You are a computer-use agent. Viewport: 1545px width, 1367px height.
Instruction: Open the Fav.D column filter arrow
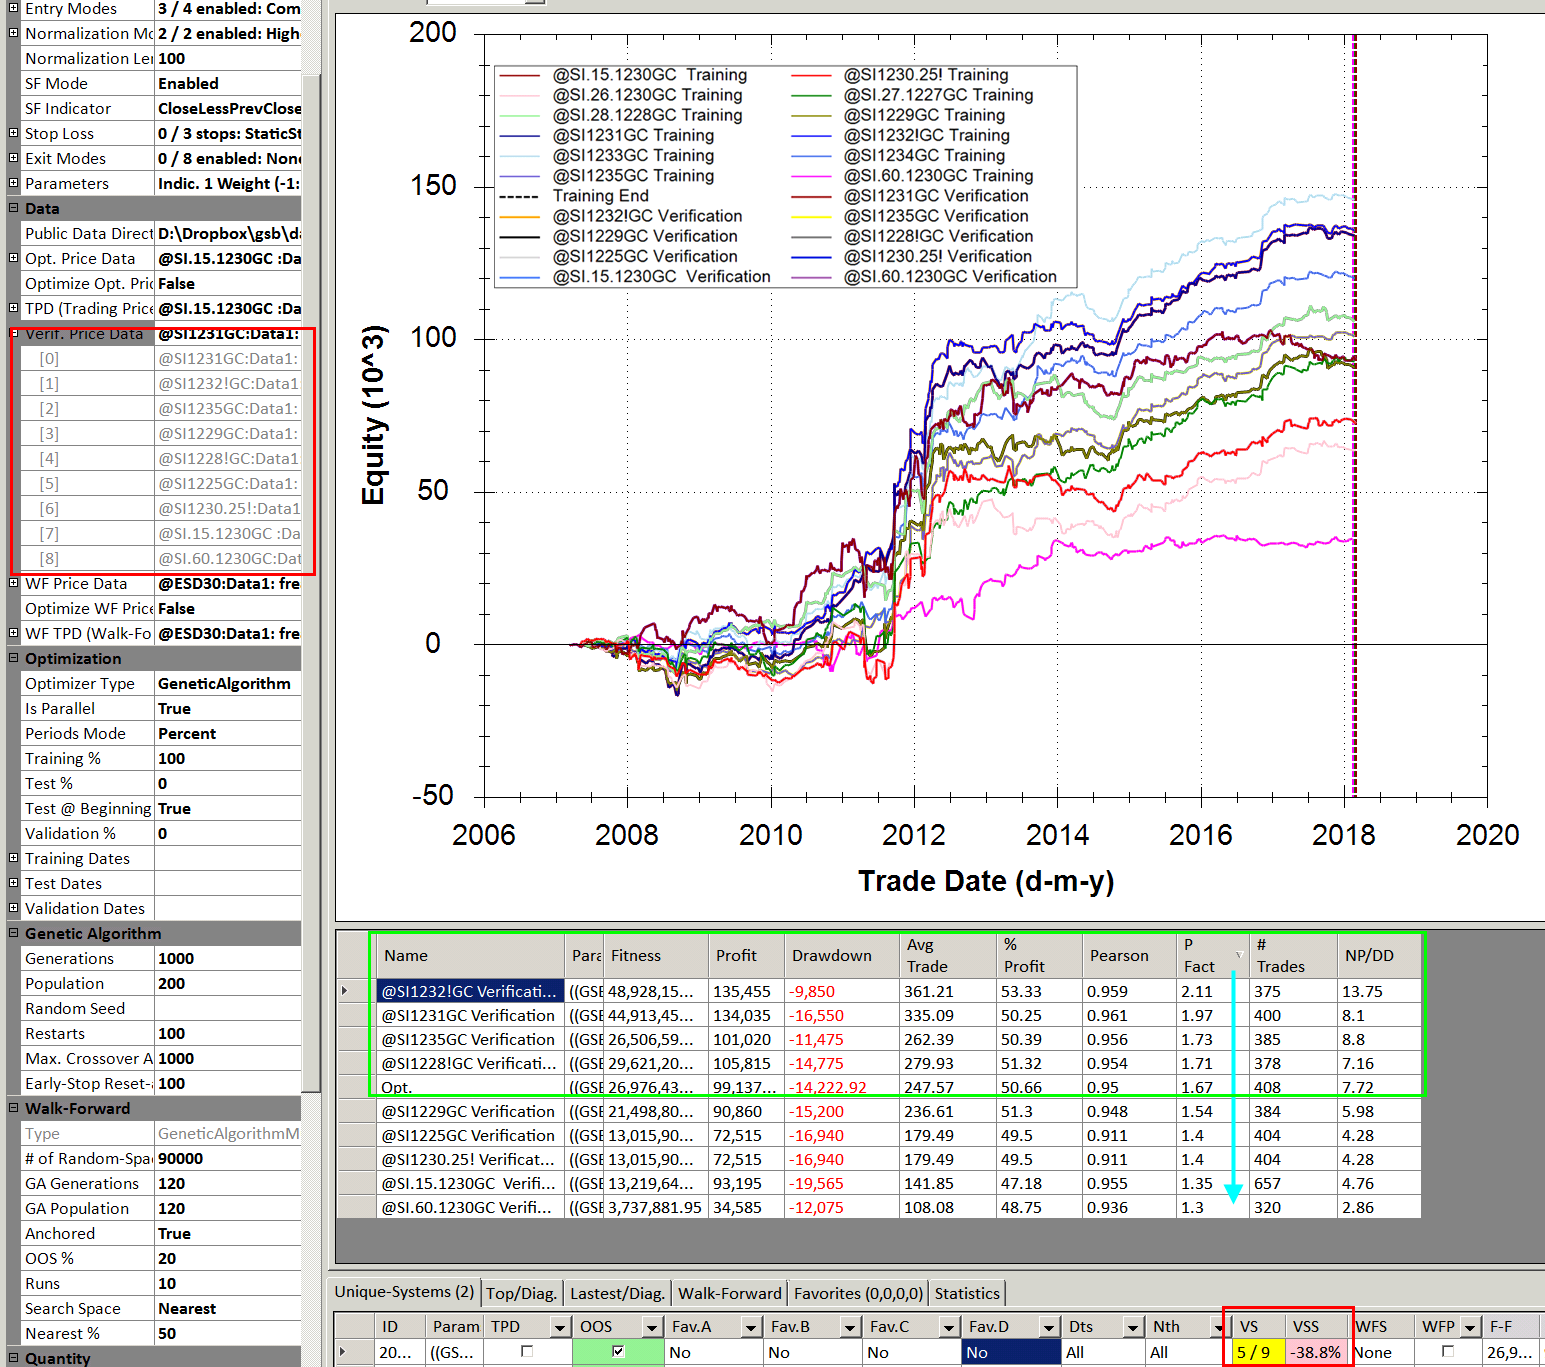(1047, 1327)
